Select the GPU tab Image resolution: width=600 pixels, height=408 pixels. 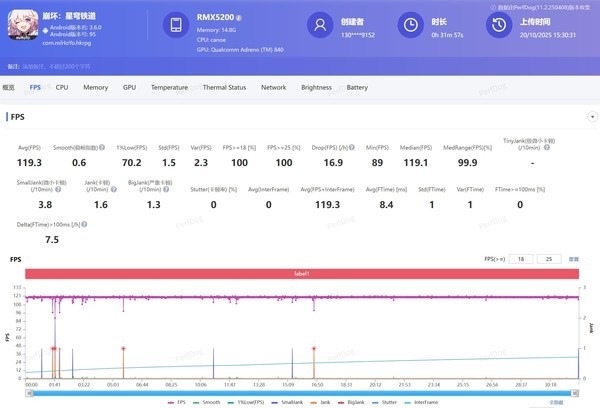click(x=129, y=88)
